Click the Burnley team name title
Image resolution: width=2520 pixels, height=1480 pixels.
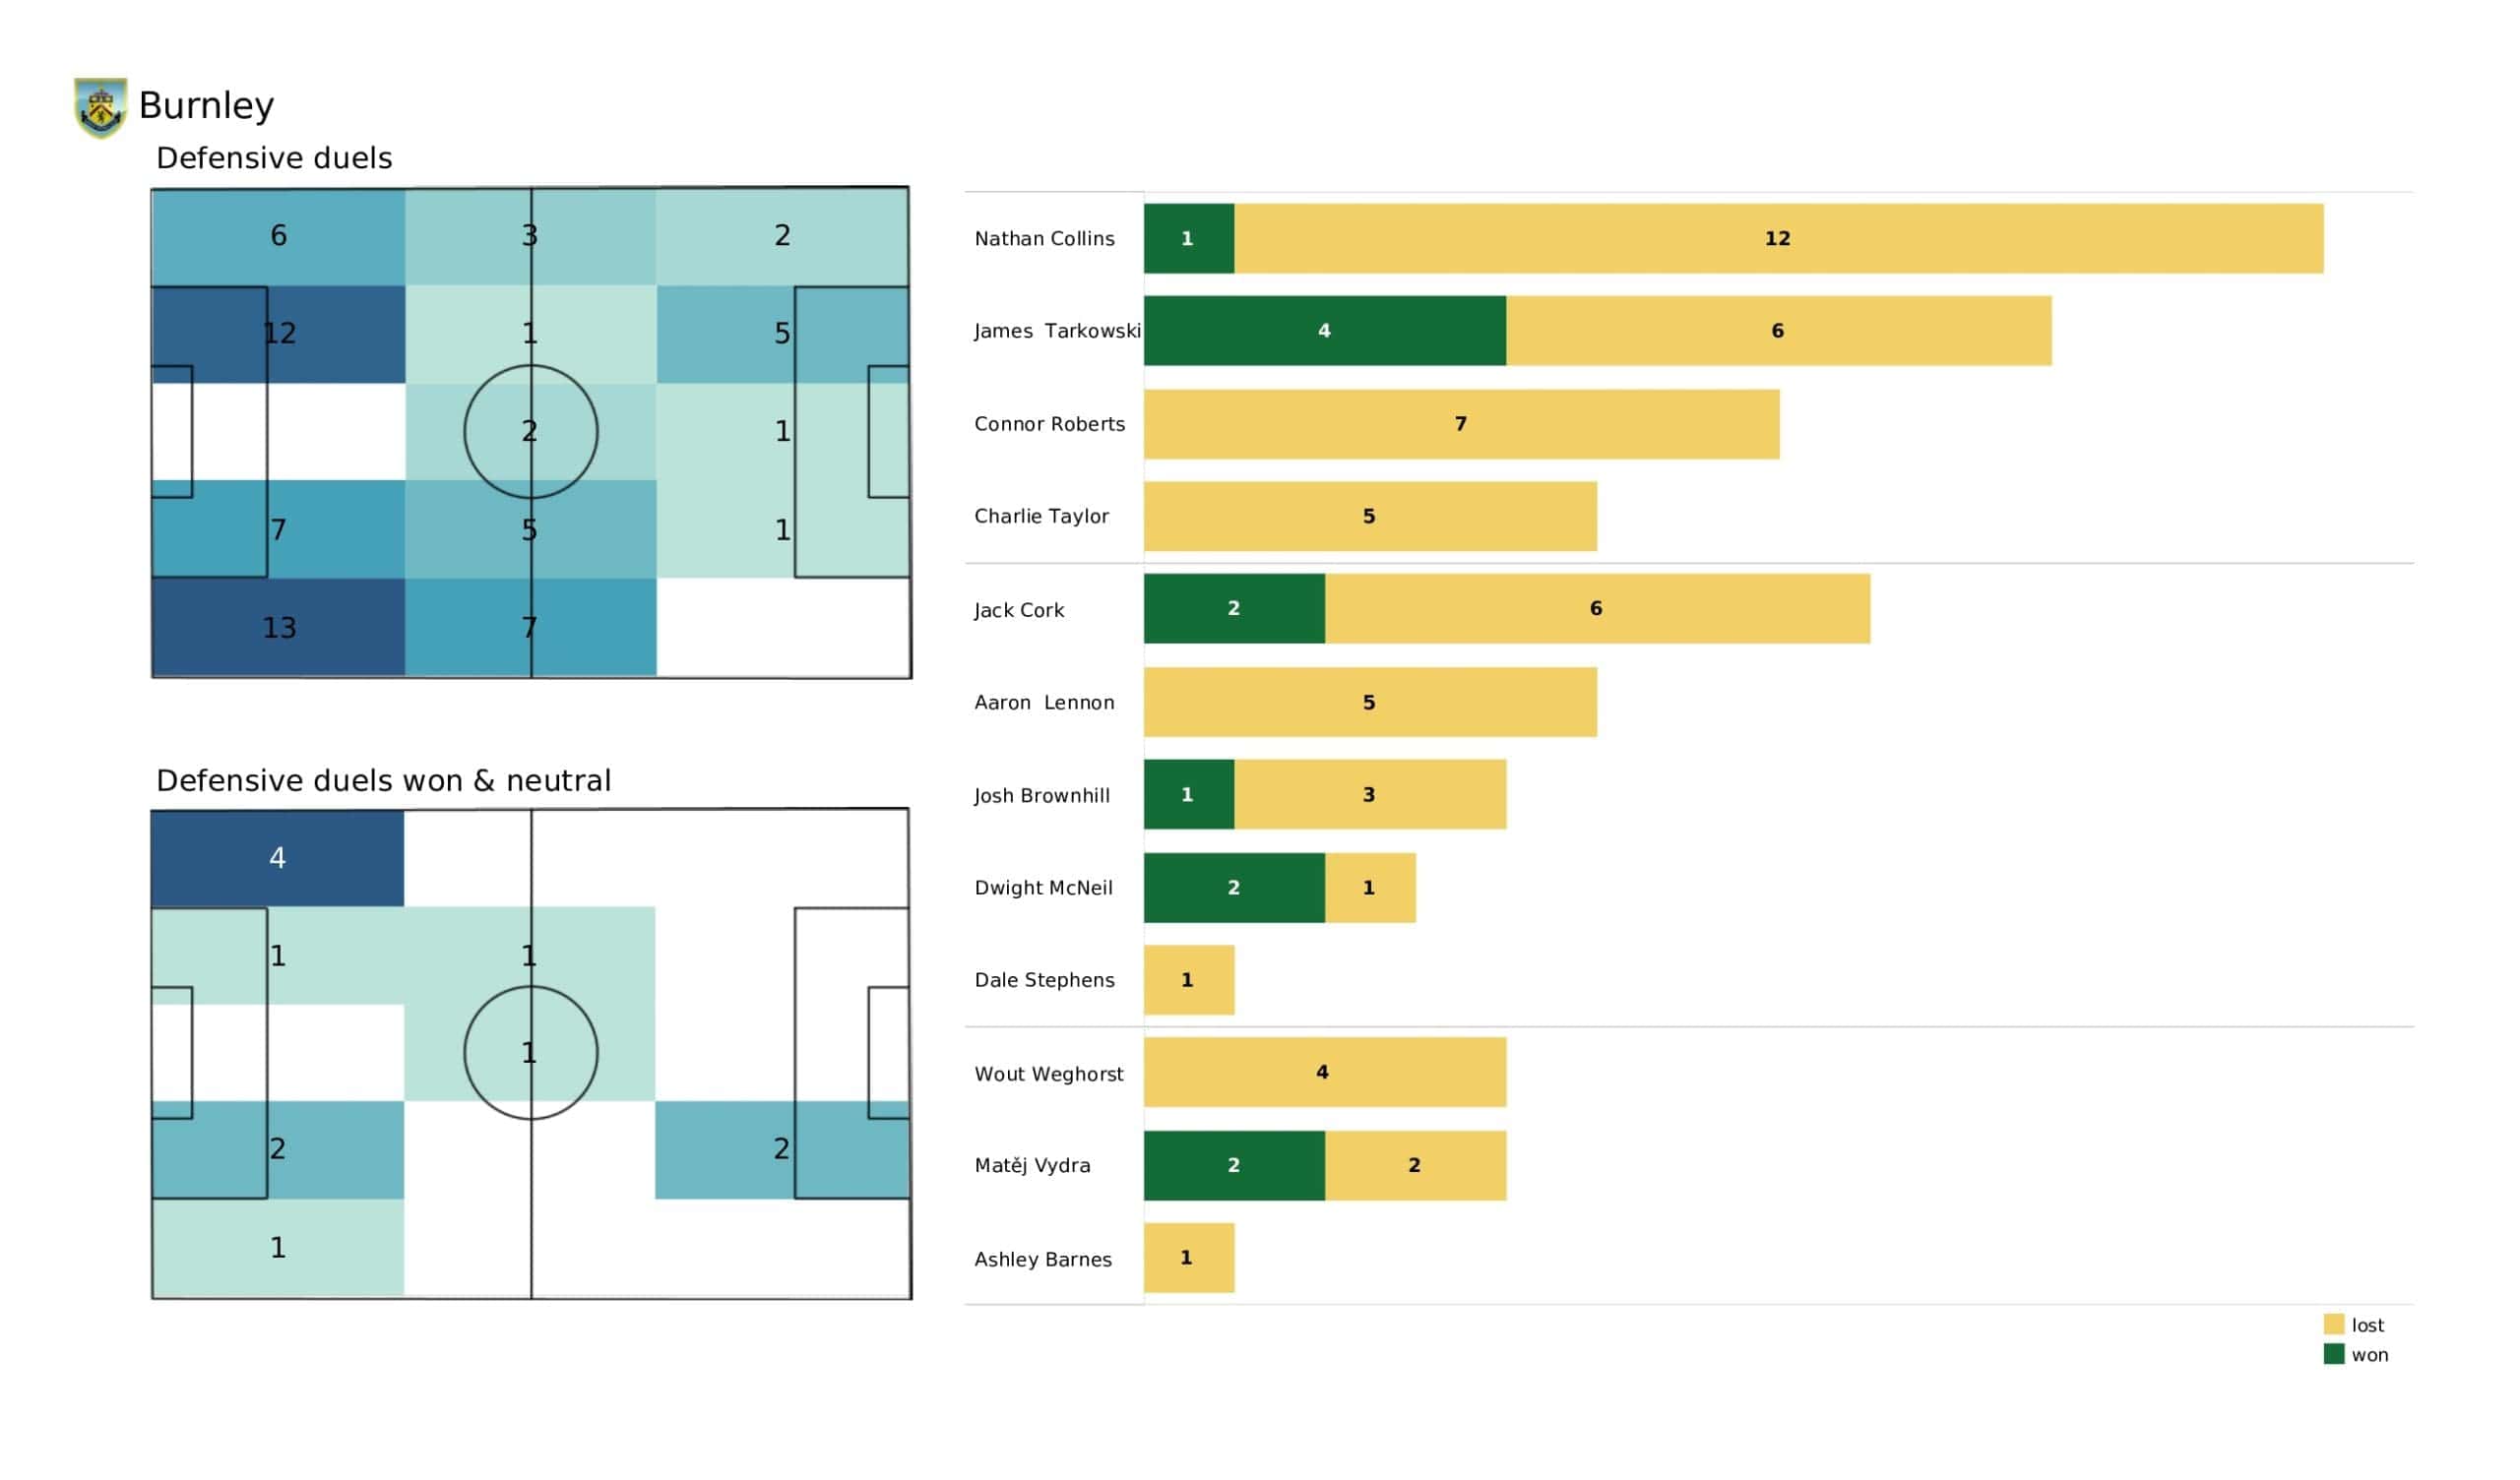click(x=206, y=105)
